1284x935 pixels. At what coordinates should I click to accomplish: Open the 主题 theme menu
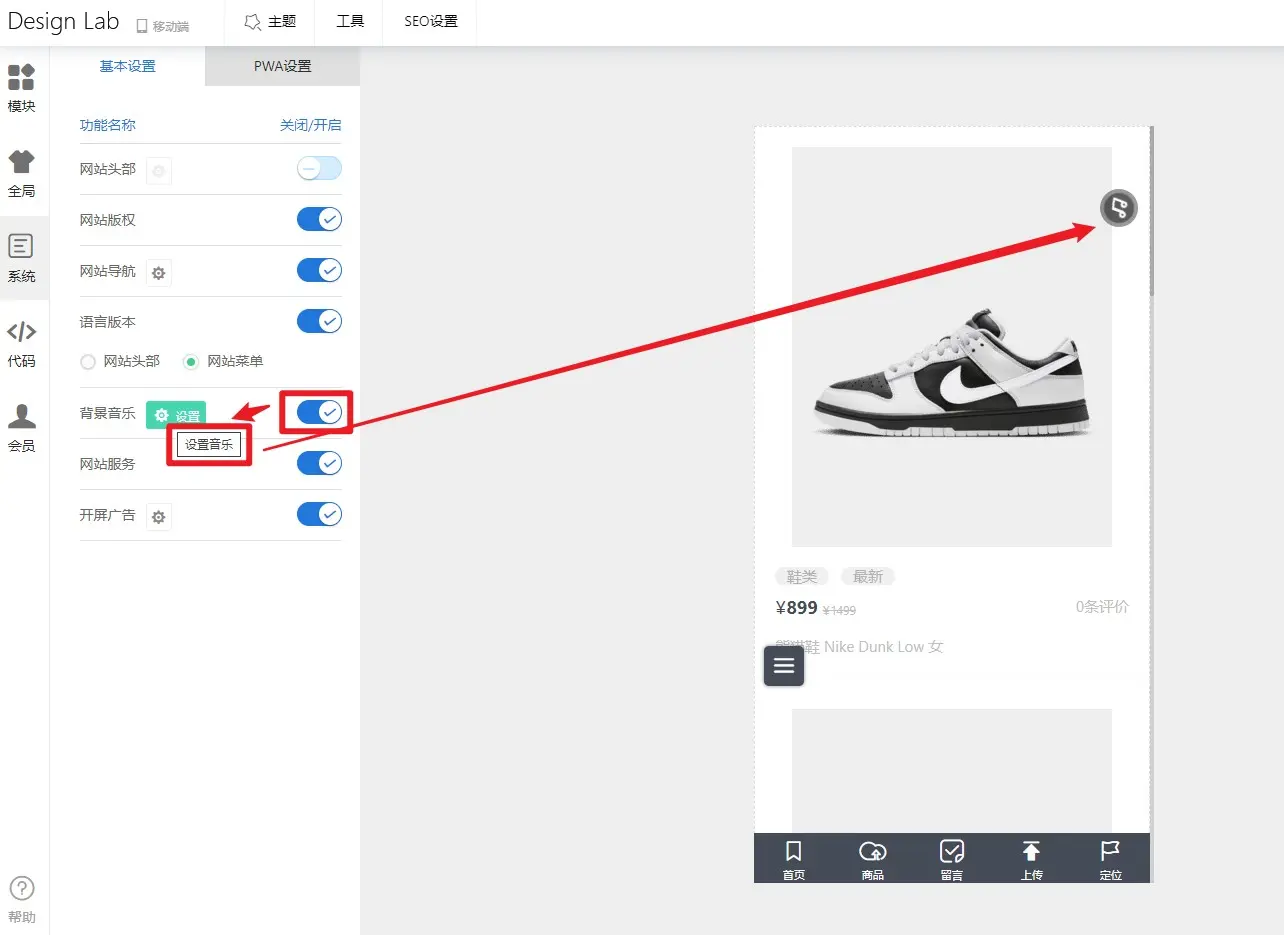[x=270, y=22]
